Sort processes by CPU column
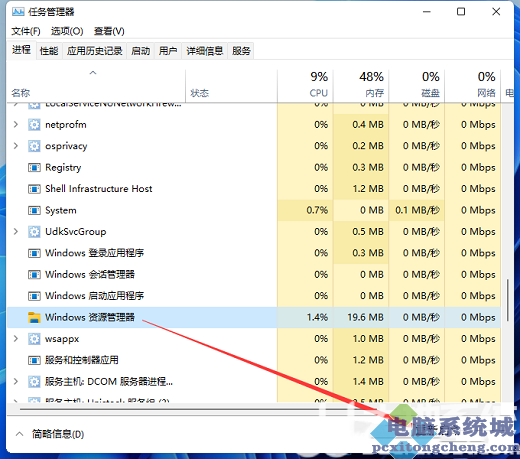The width and height of the screenshot is (520, 459). pyautogui.click(x=305, y=85)
